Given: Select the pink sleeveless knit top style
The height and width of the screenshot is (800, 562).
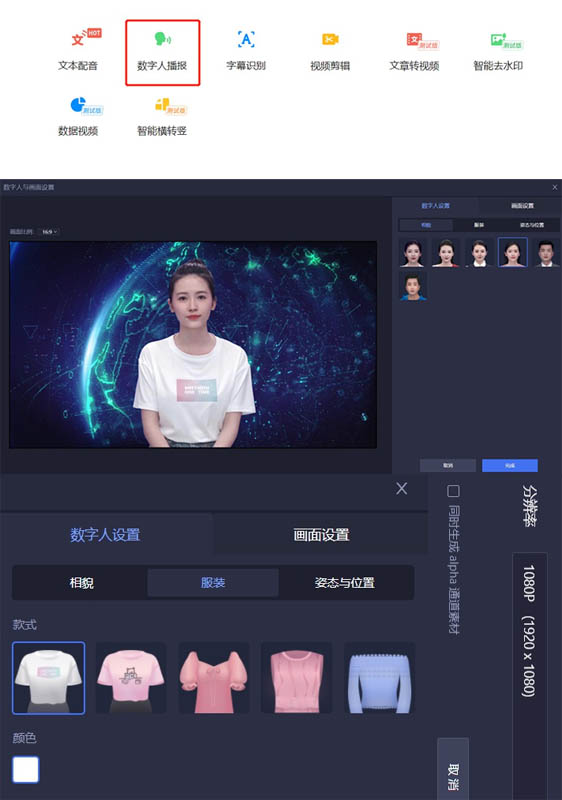Looking at the screenshot, I should 296,678.
